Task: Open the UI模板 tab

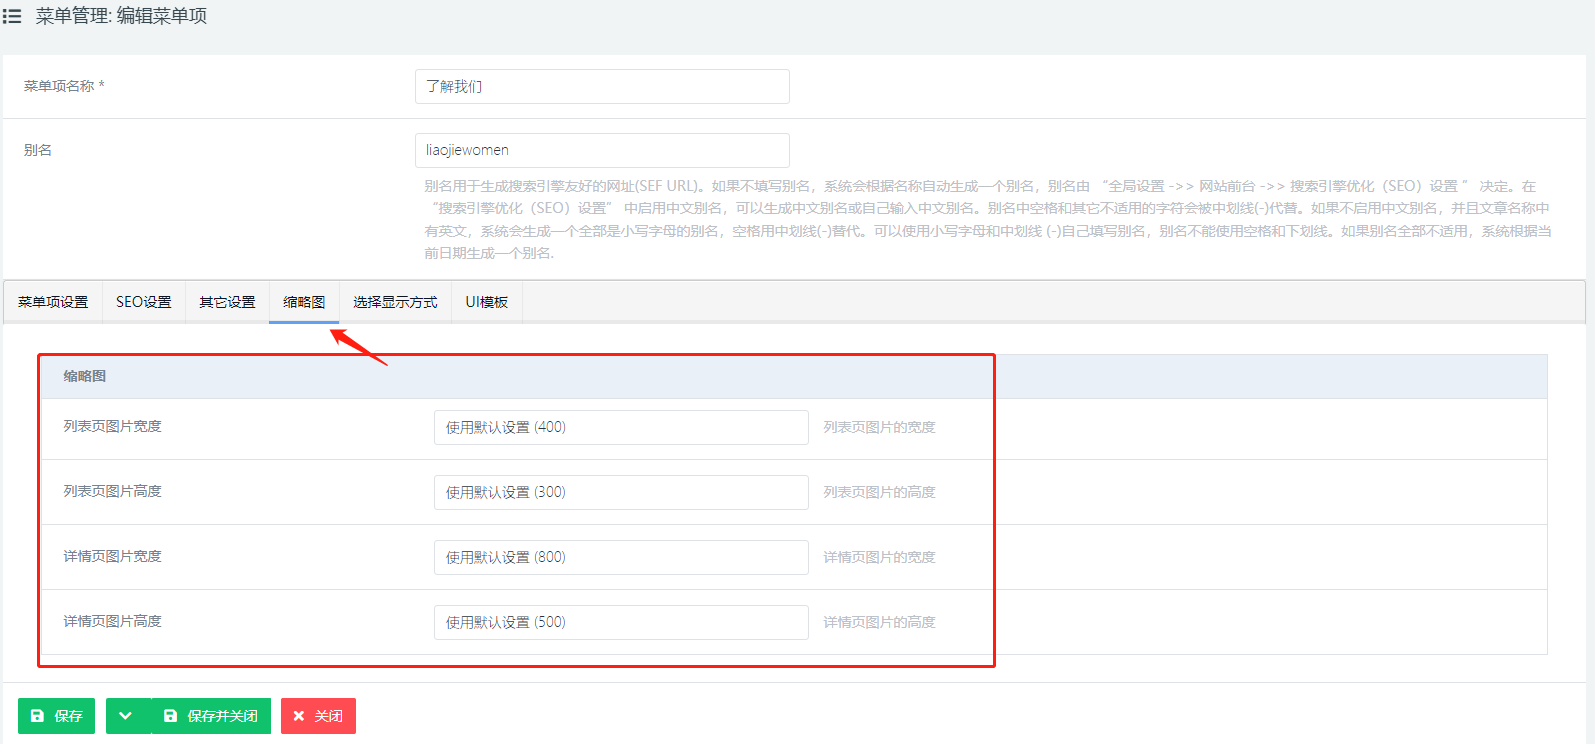Action: 487,302
